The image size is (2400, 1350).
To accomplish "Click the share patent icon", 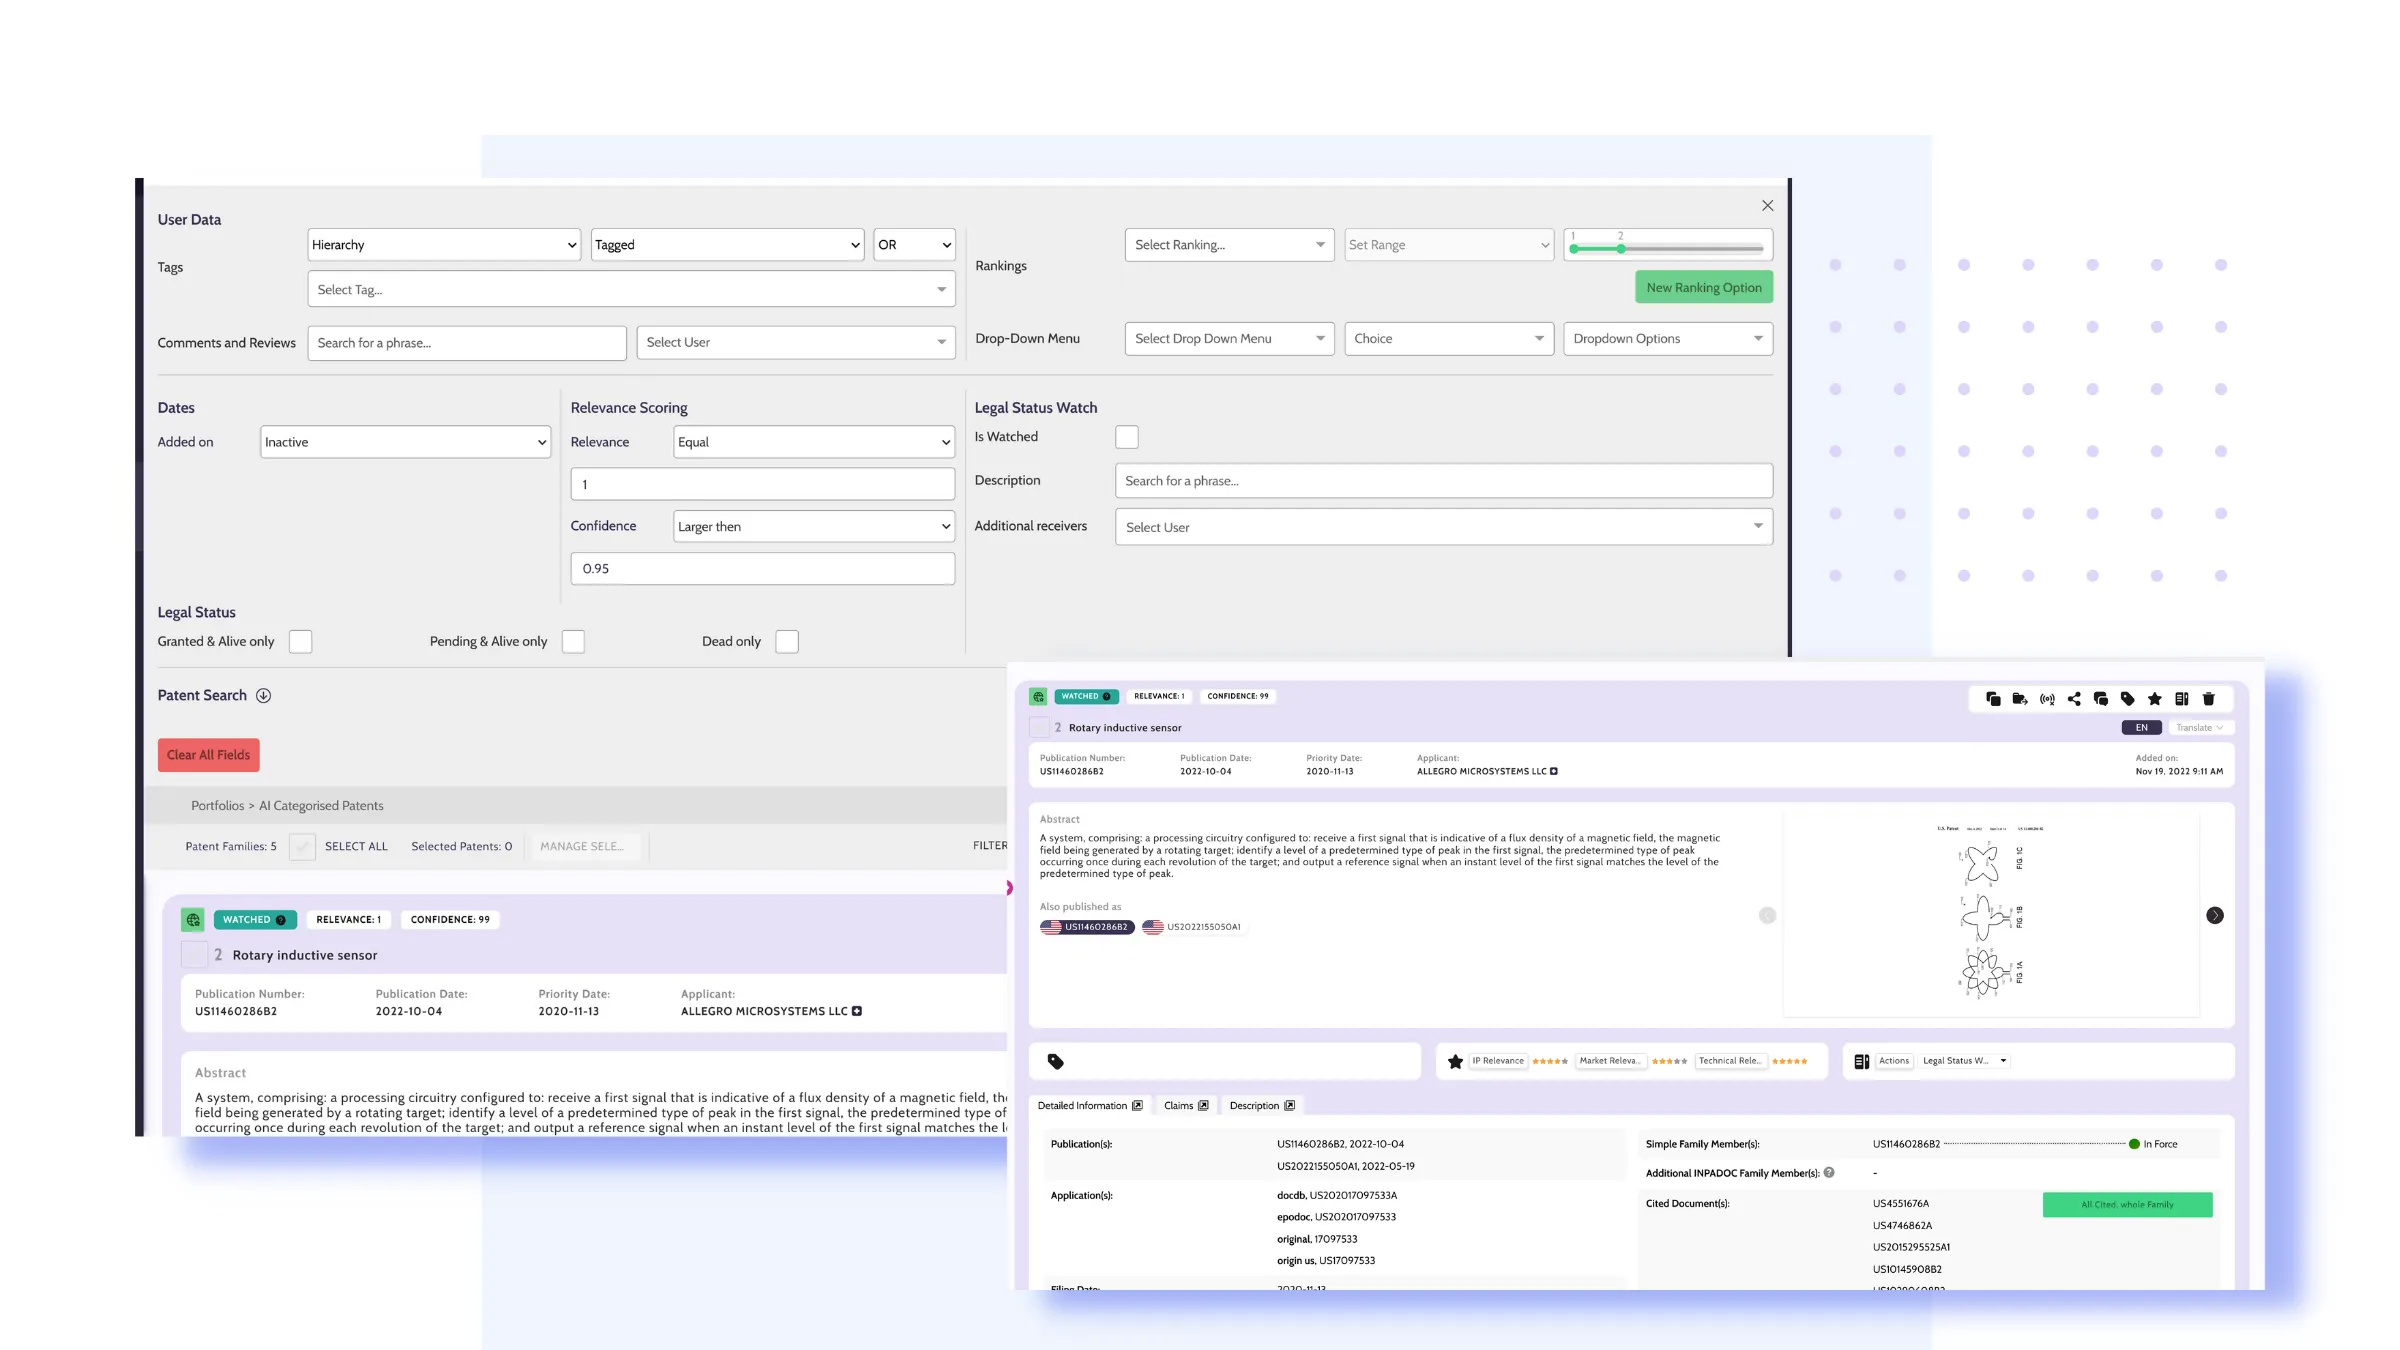I will [2074, 699].
